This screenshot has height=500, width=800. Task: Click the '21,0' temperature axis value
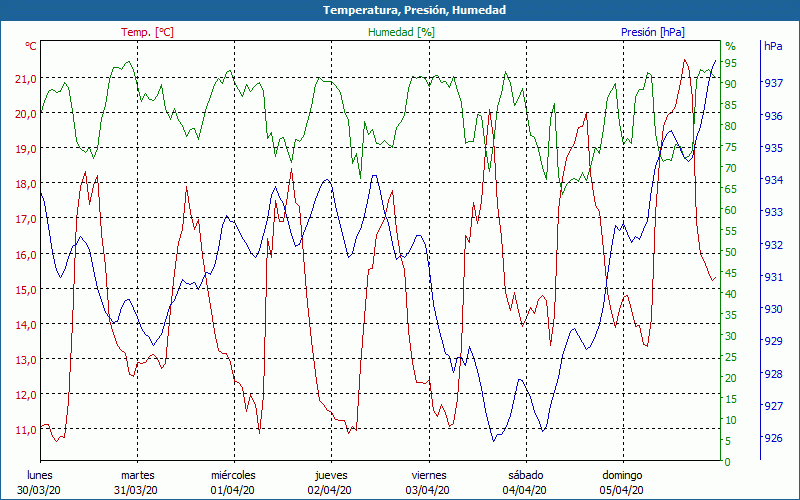click(x=26, y=79)
